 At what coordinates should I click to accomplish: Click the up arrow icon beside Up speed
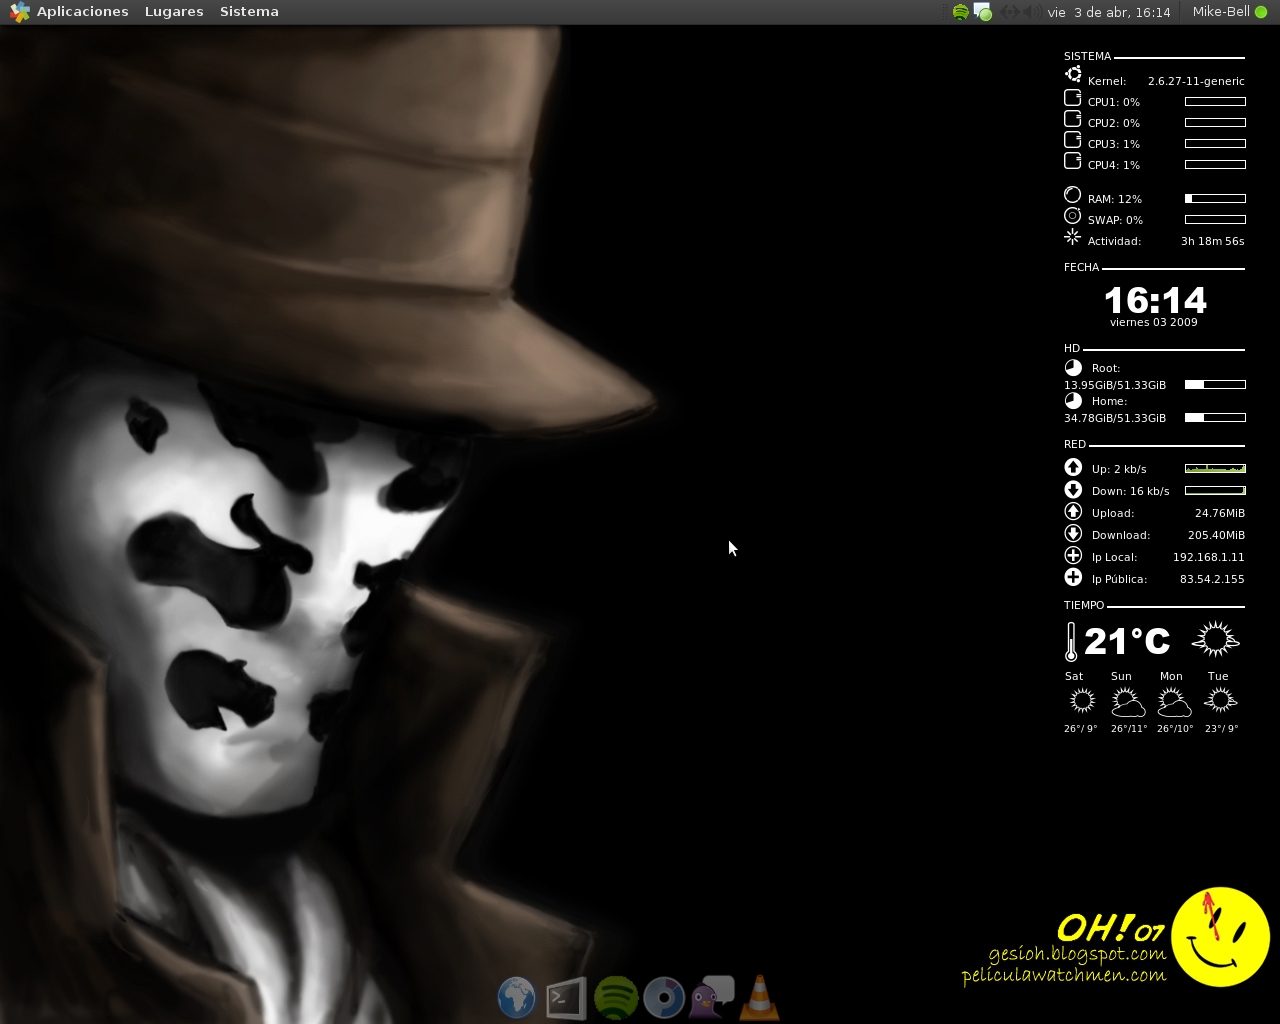(1073, 467)
